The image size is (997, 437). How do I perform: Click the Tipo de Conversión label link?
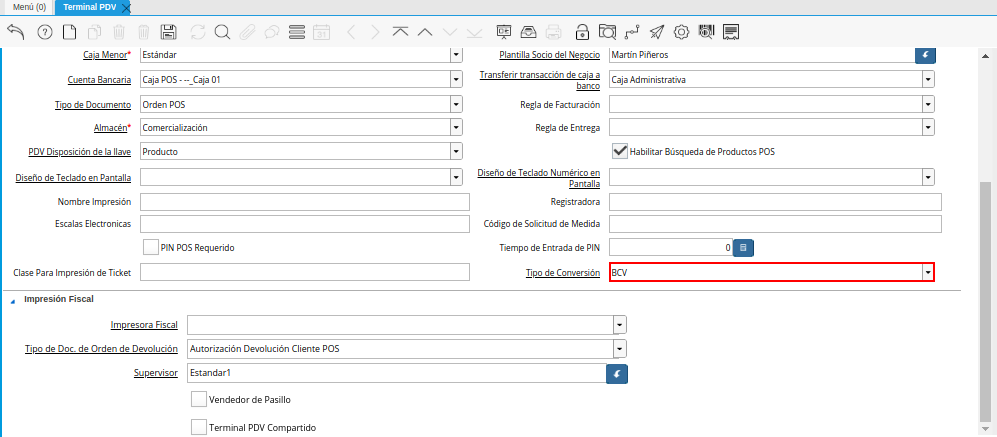(563, 272)
